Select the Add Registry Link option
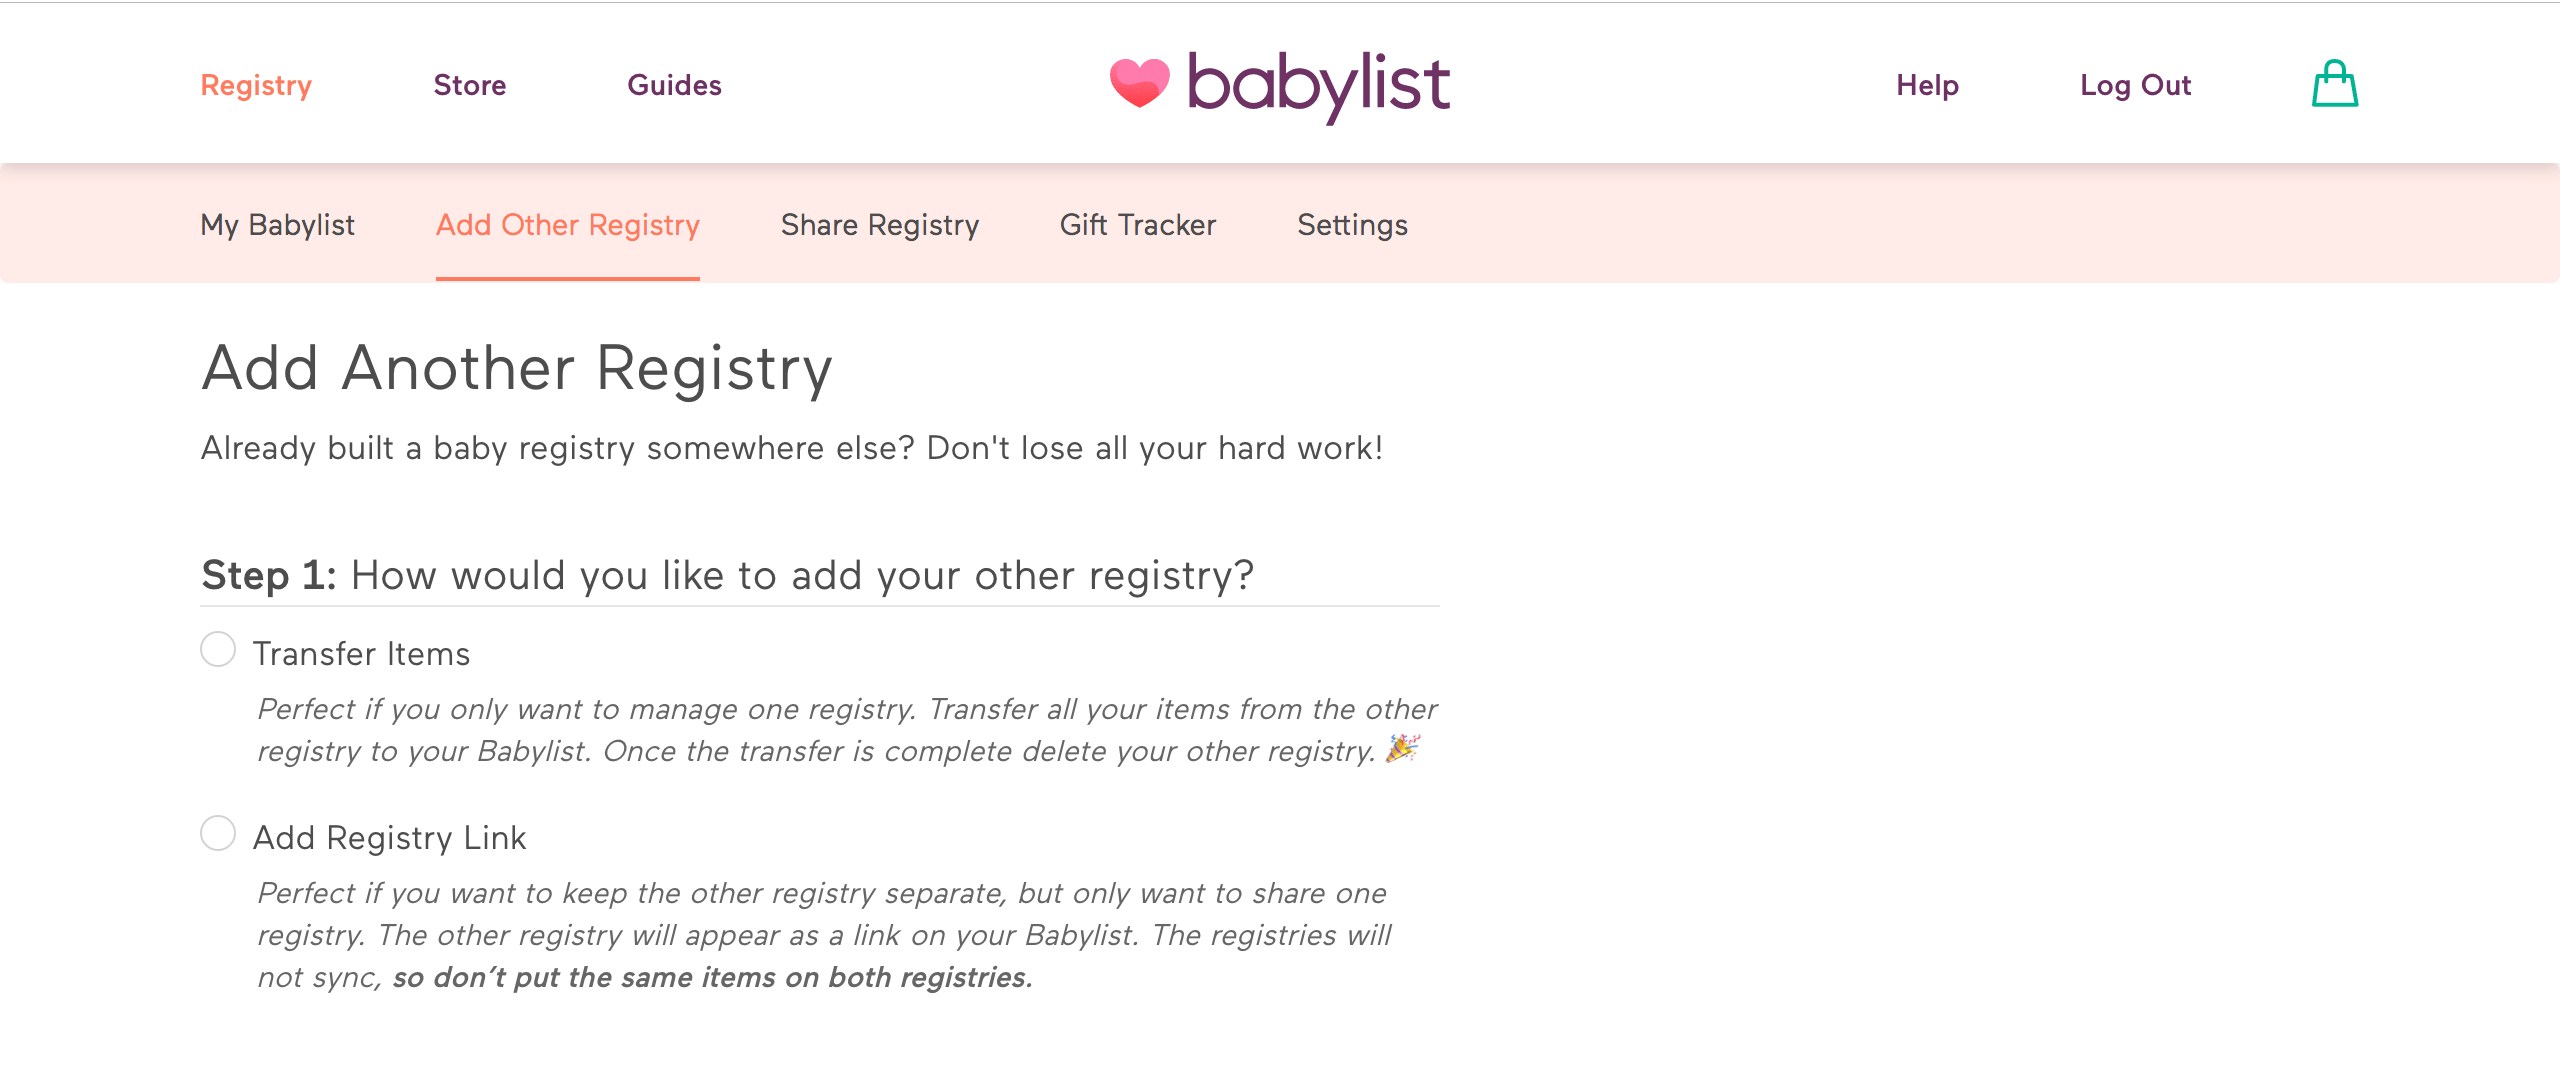Image resolution: width=2562 pixels, height=1070 pixels. 218,833
